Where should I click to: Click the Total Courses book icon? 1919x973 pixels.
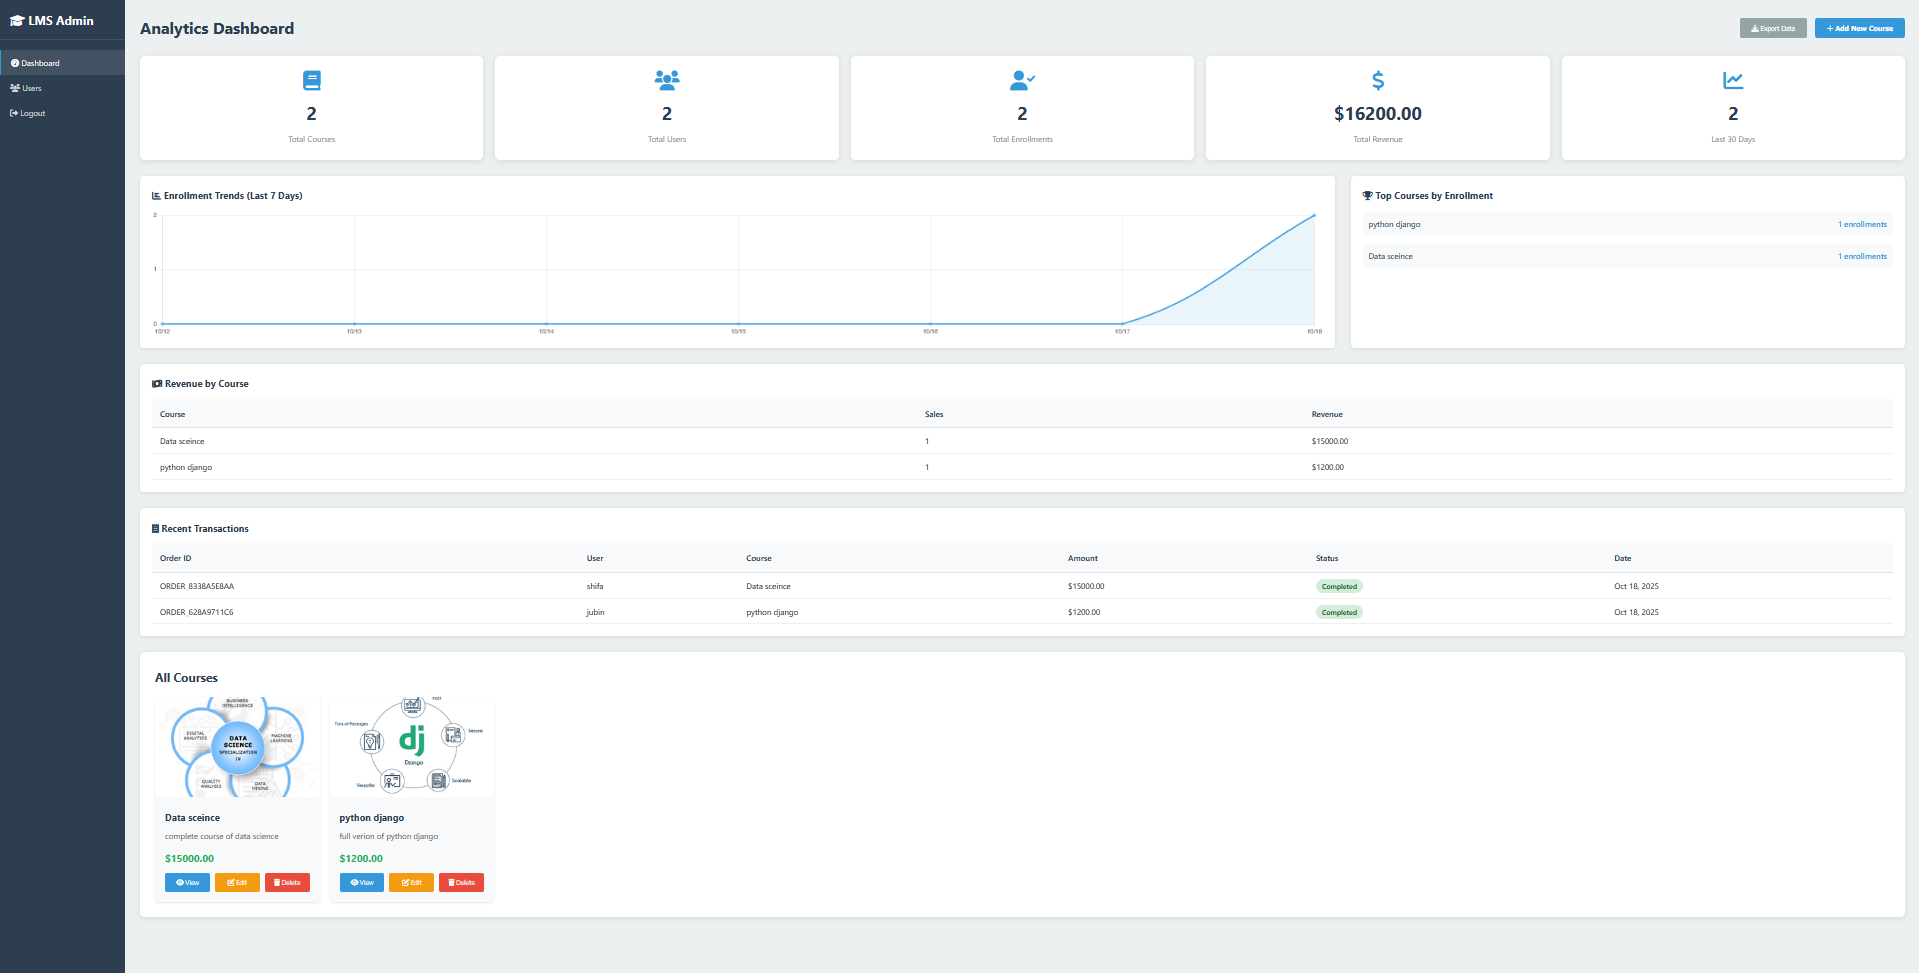coord(311,80)
